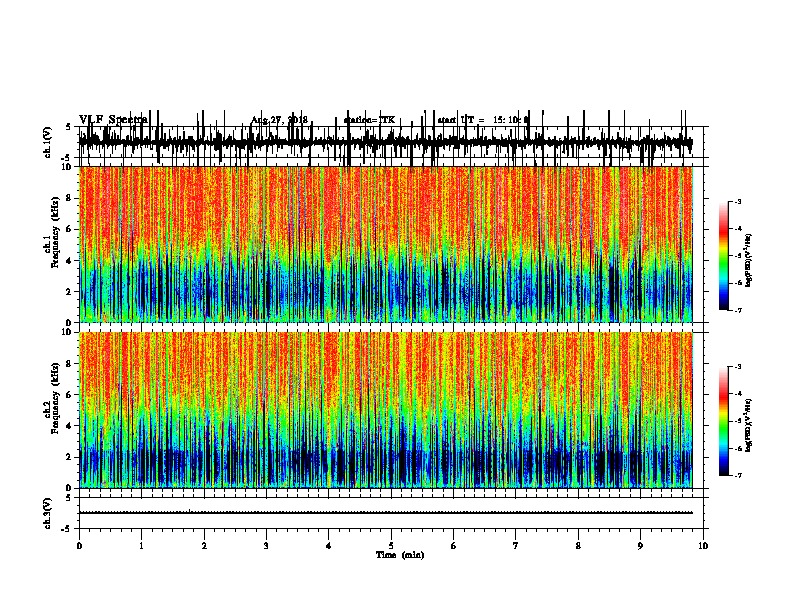Screen dimensions: 792x612
Task: Click the time axis tick label '8'
Action: tap(578, 545)
